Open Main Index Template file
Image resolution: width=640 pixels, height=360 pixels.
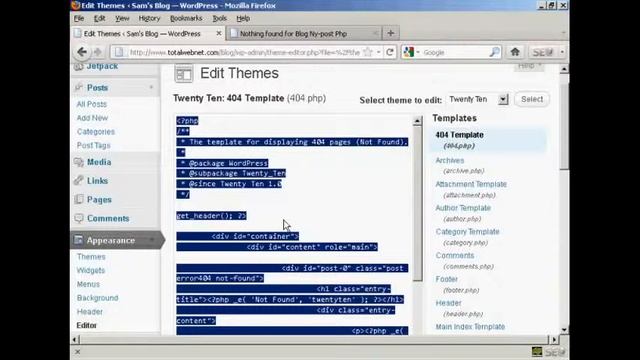click(470, 327)
